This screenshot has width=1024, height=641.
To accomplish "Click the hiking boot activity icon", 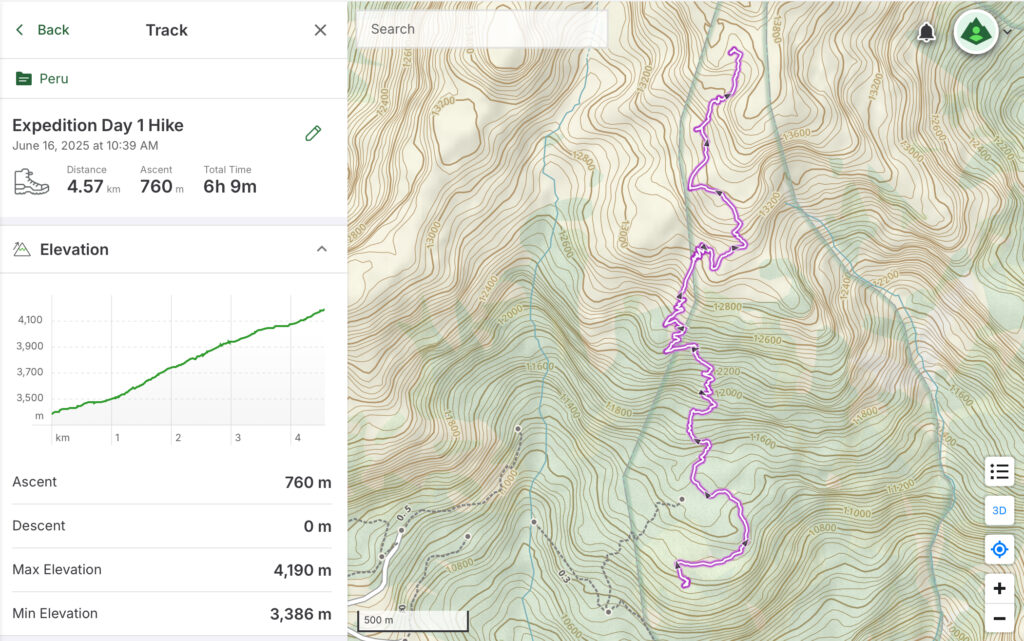I will (x=31, y=181).
